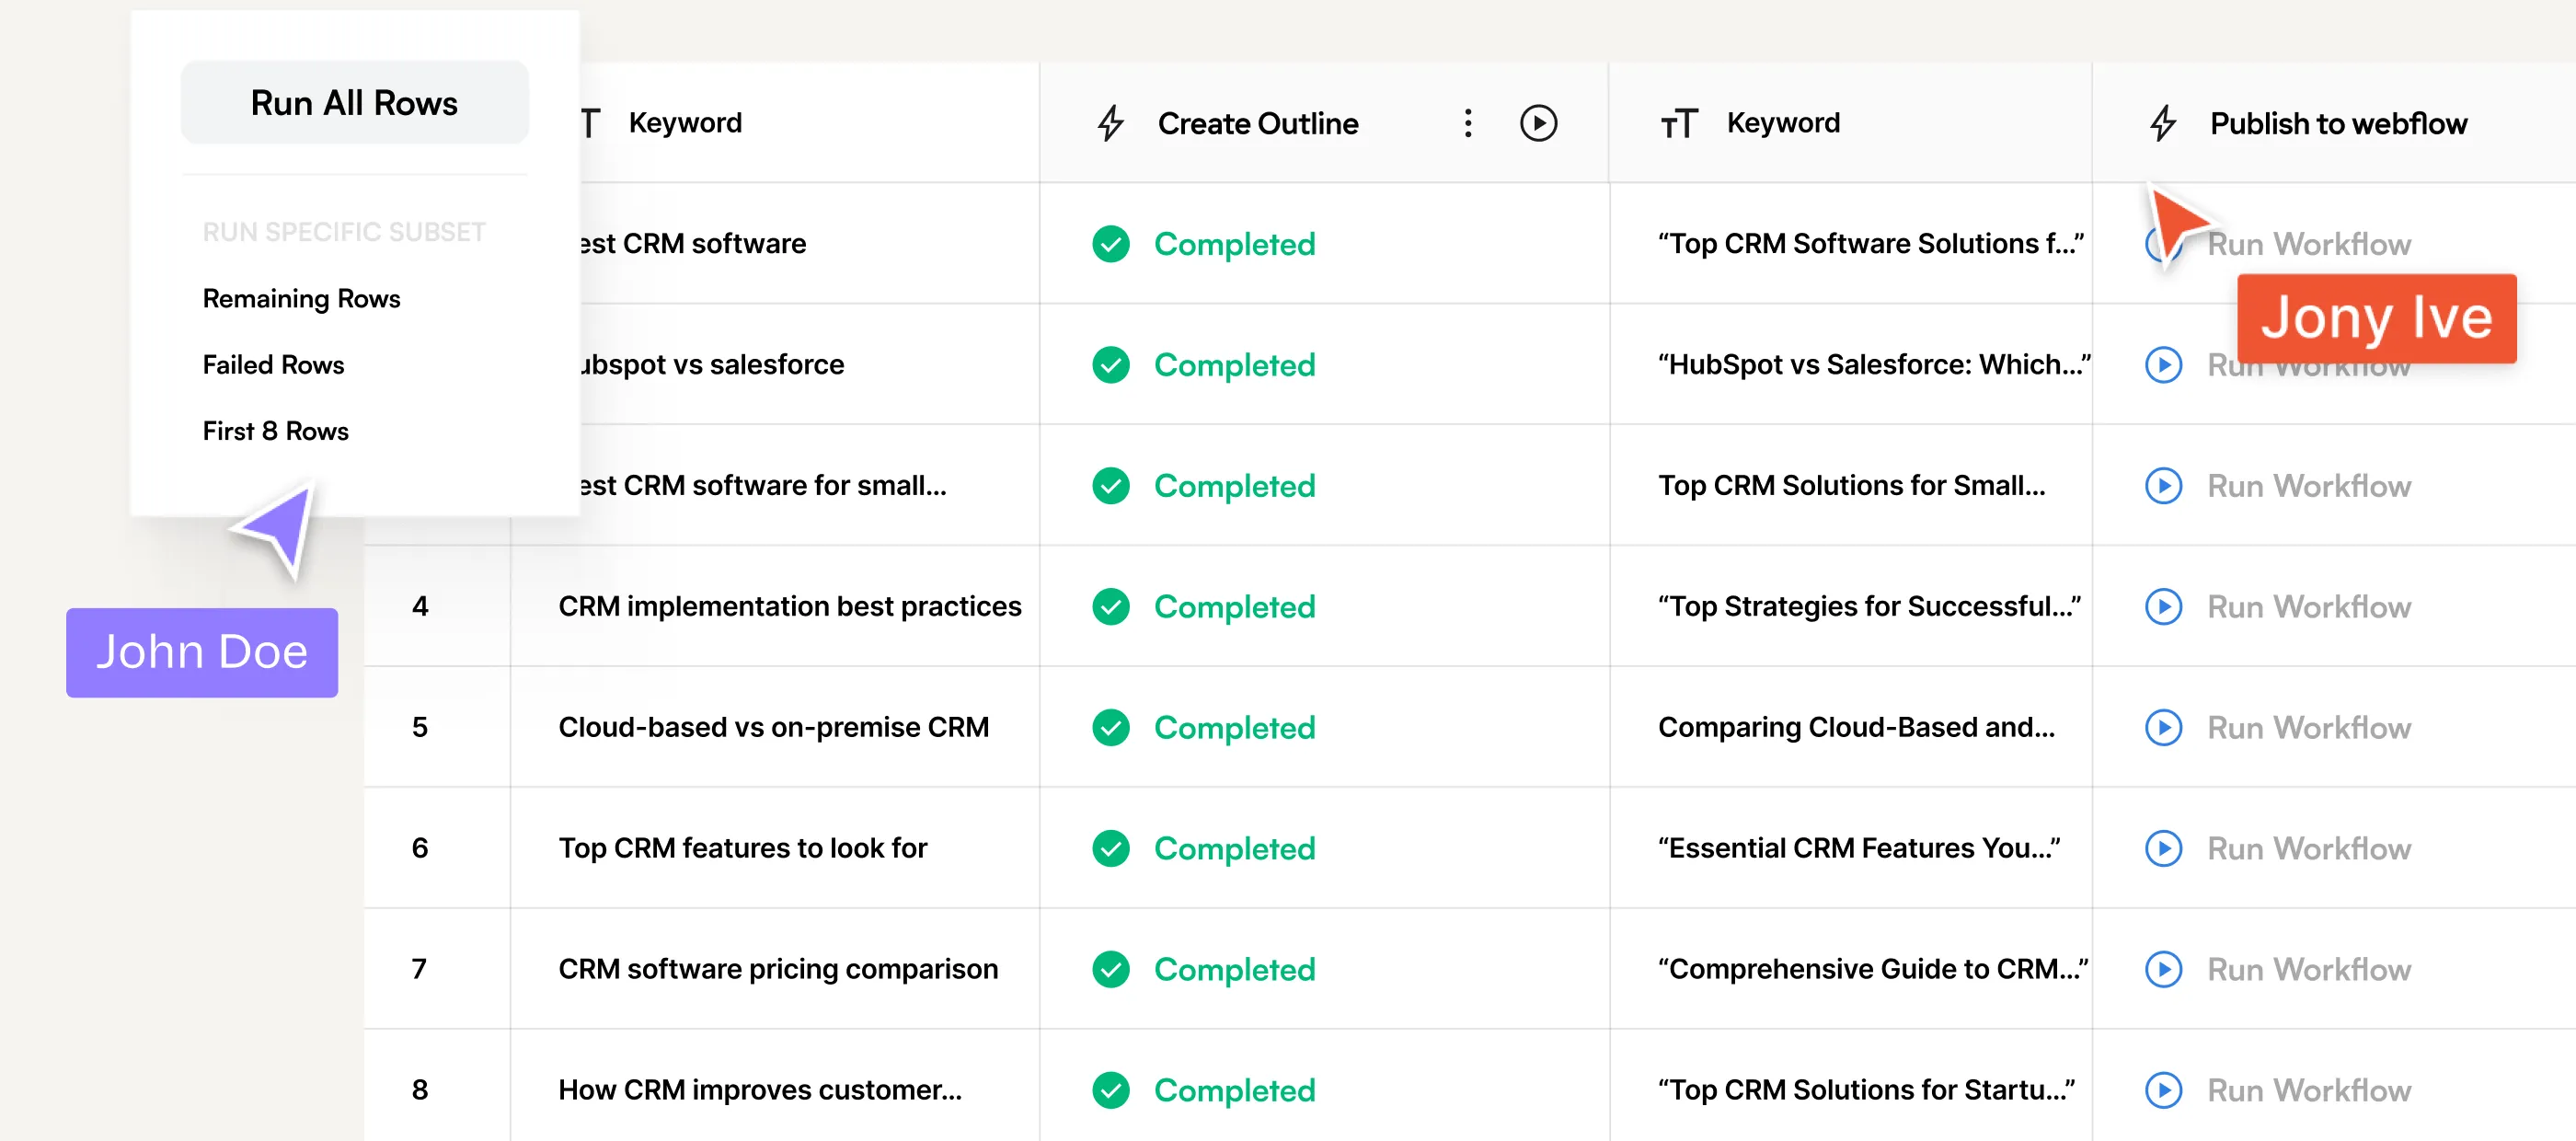This screenshot has width=2576, height=1141.
Task: Run Workflow for How CRM improves customer row
Action: point(2164,1090)
